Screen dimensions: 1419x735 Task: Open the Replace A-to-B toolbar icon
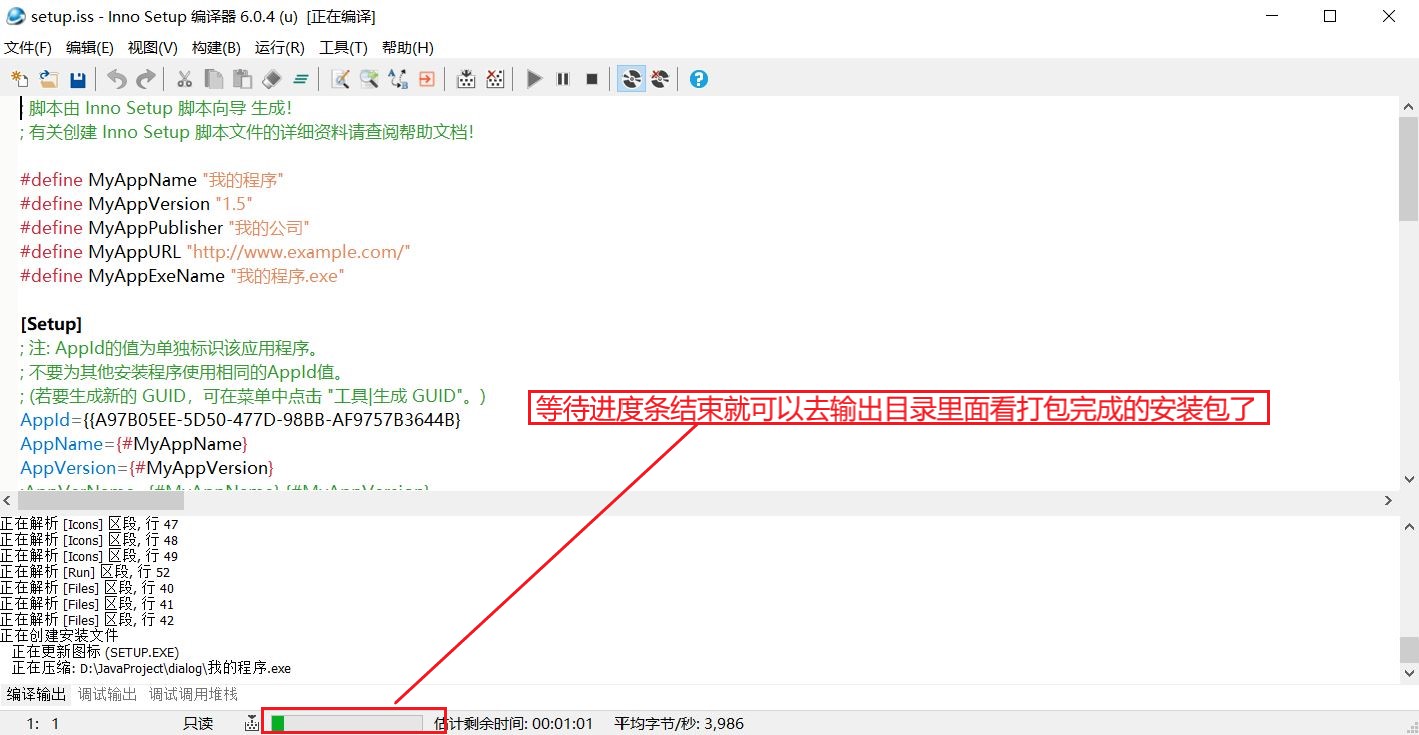tap(398, 79)
